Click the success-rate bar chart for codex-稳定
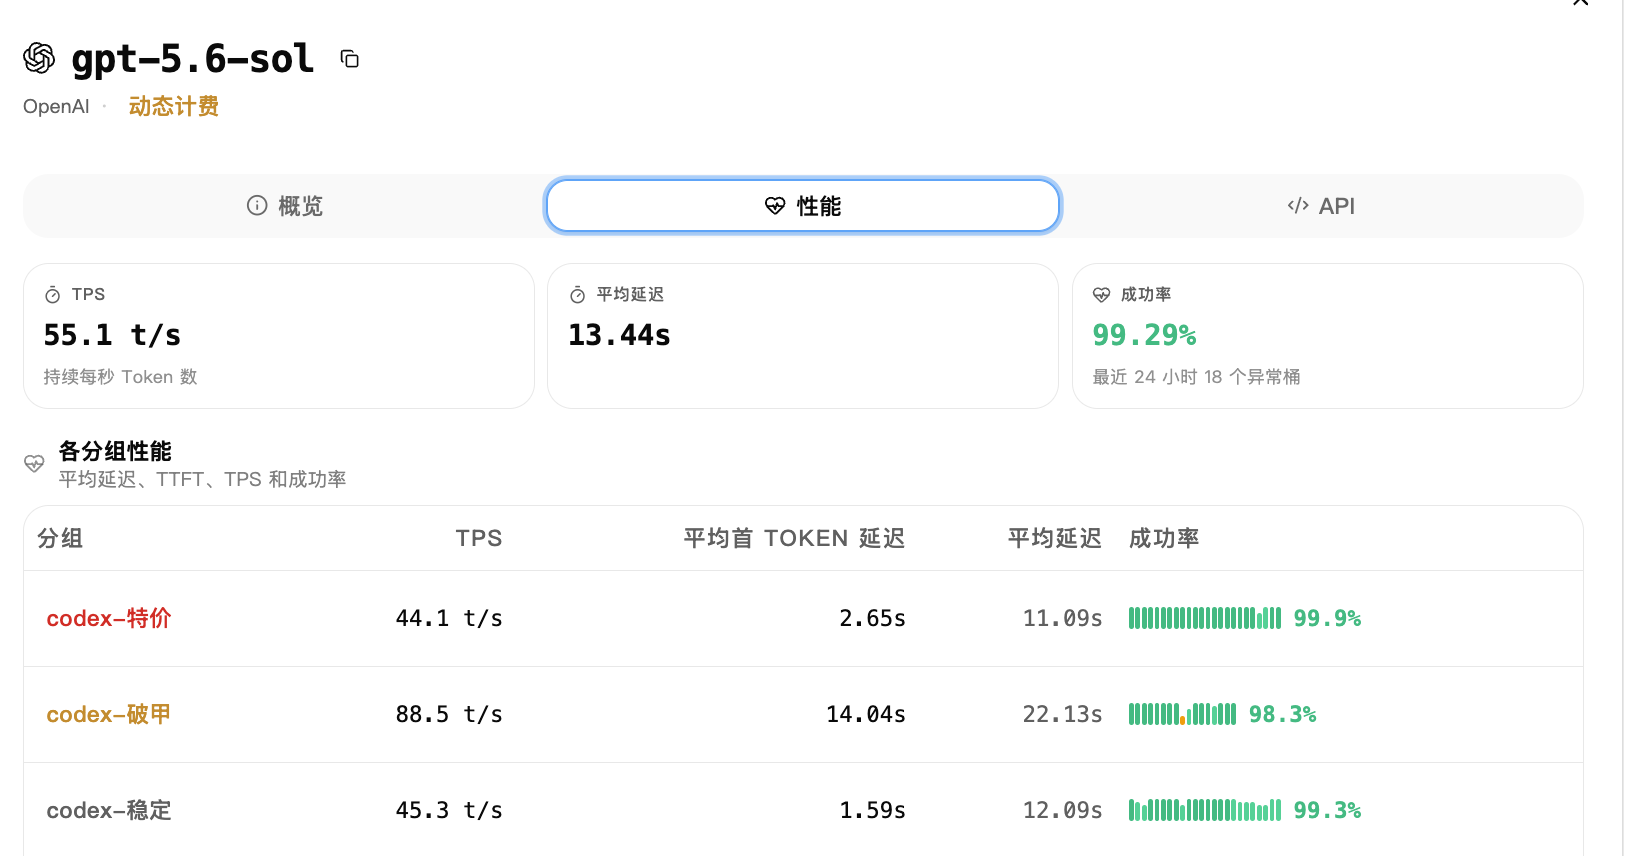 click(x=1204, y=810)
